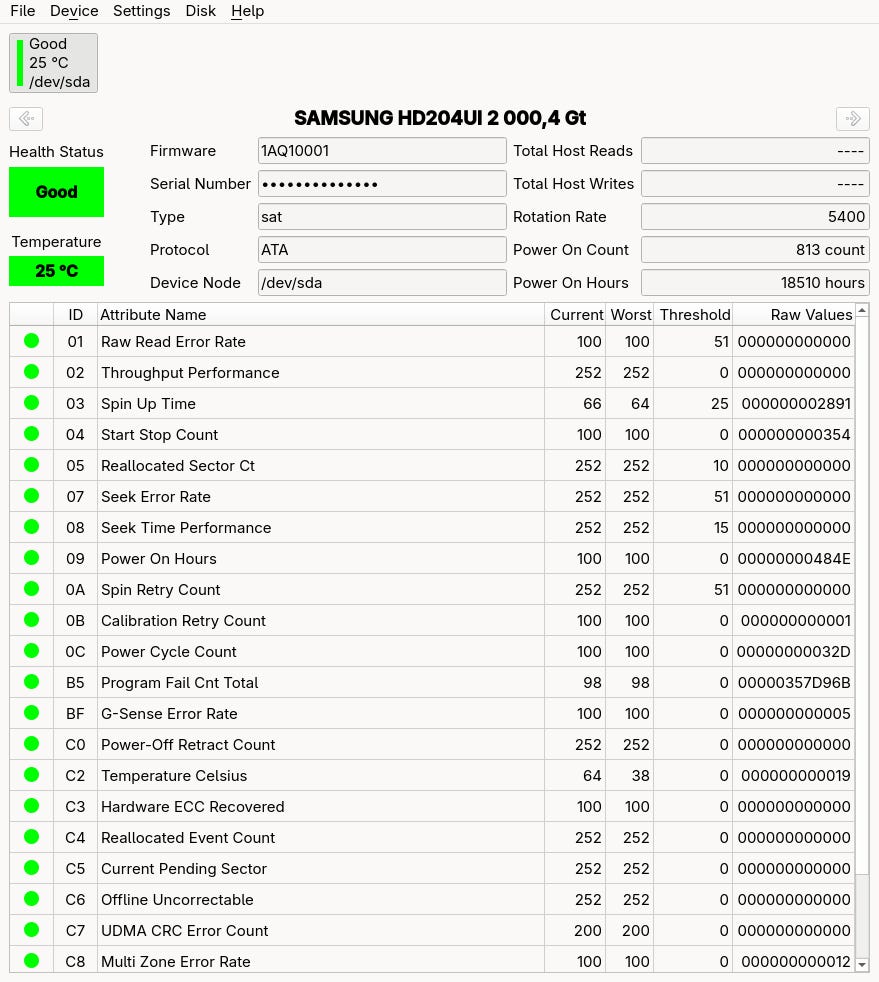Click green status dot for row 09 Power On Hours

(x=31, y=558)
